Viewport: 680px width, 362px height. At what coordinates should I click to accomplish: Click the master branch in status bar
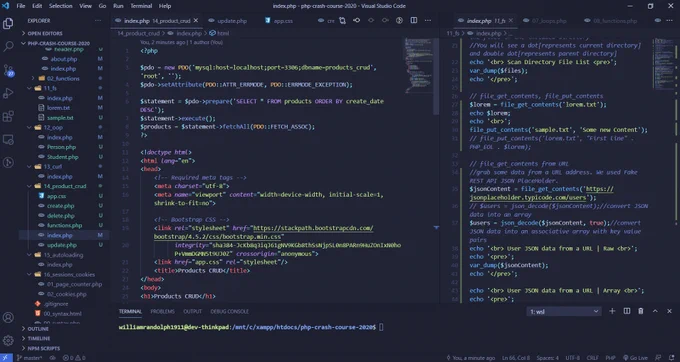(x=29, y=358)
